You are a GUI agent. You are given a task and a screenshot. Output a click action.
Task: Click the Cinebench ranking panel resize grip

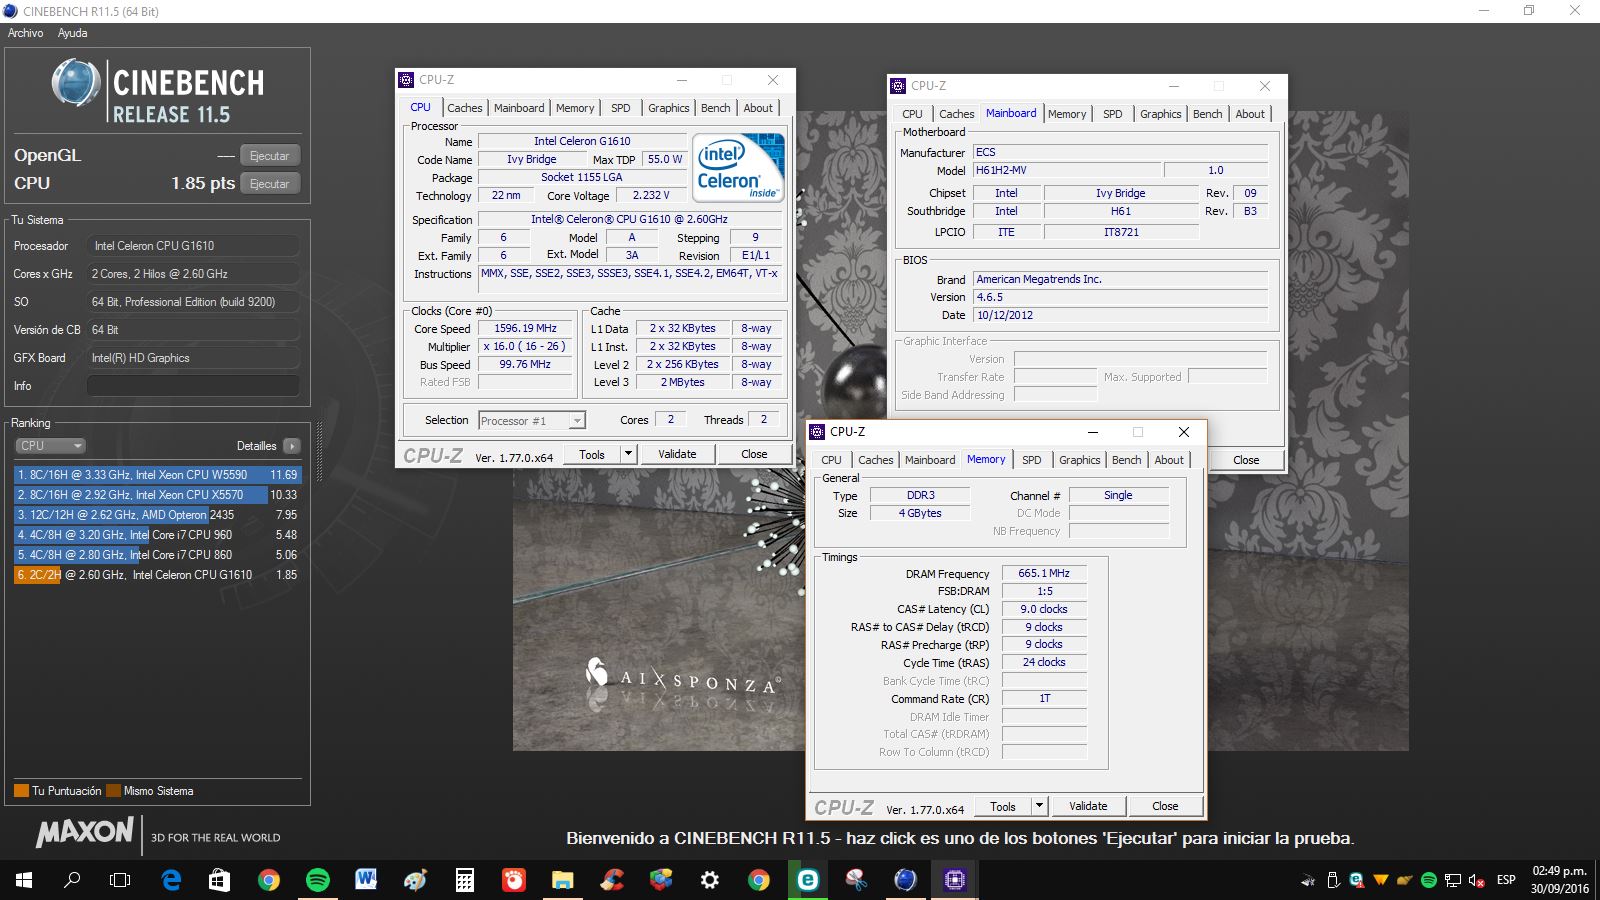[x=319, y=453]
